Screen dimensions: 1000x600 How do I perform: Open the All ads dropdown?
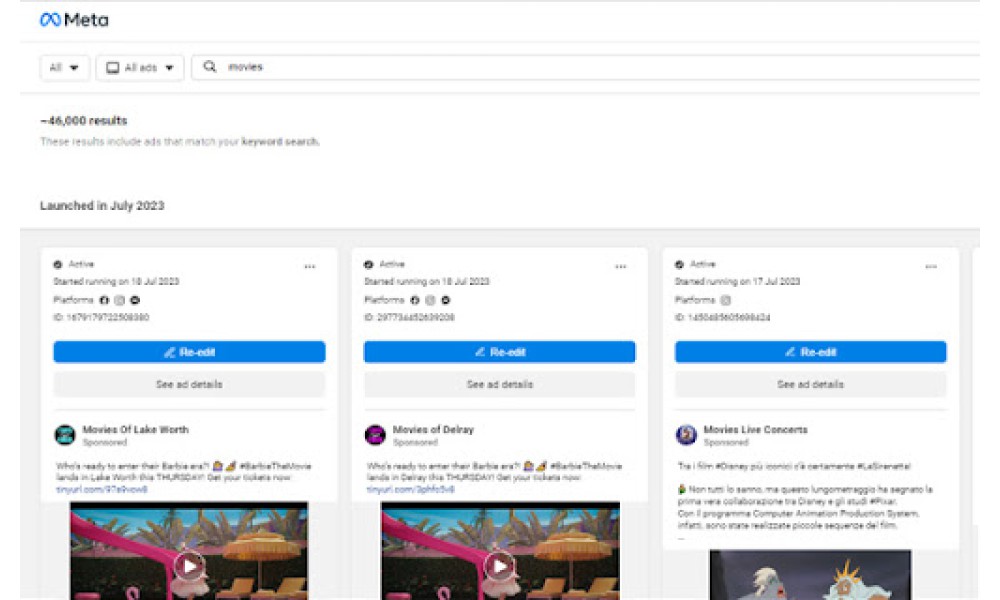(x=140, y=68)
